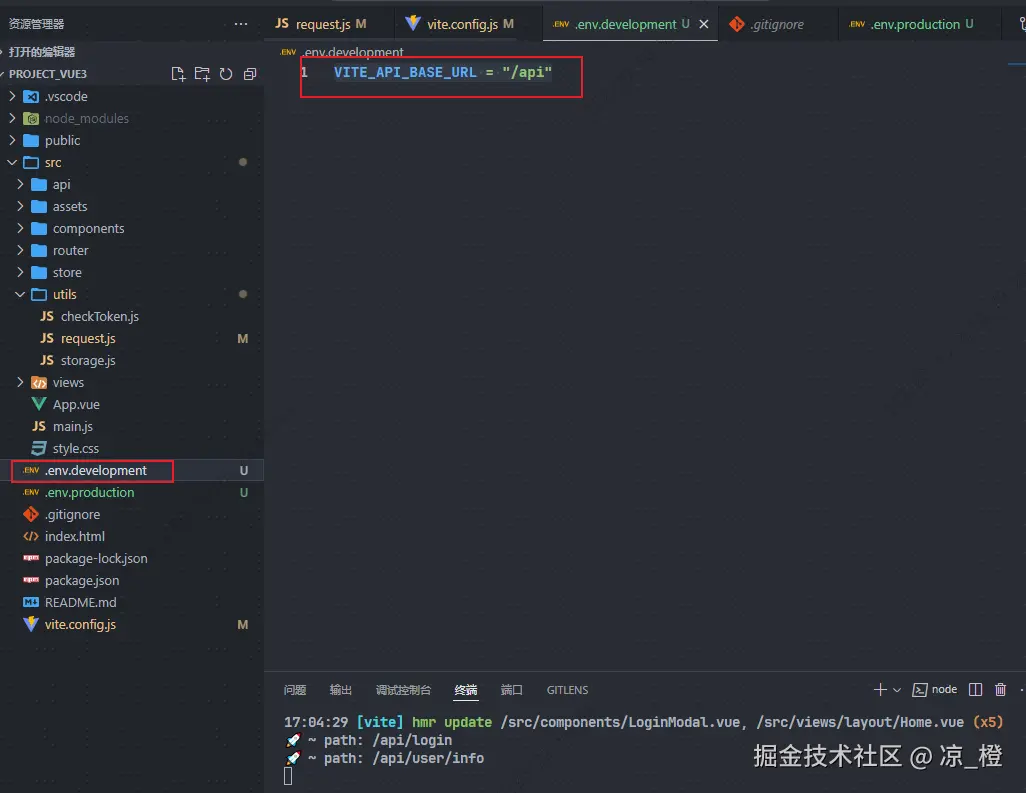Collapse the utils folder

pos(20,294)
